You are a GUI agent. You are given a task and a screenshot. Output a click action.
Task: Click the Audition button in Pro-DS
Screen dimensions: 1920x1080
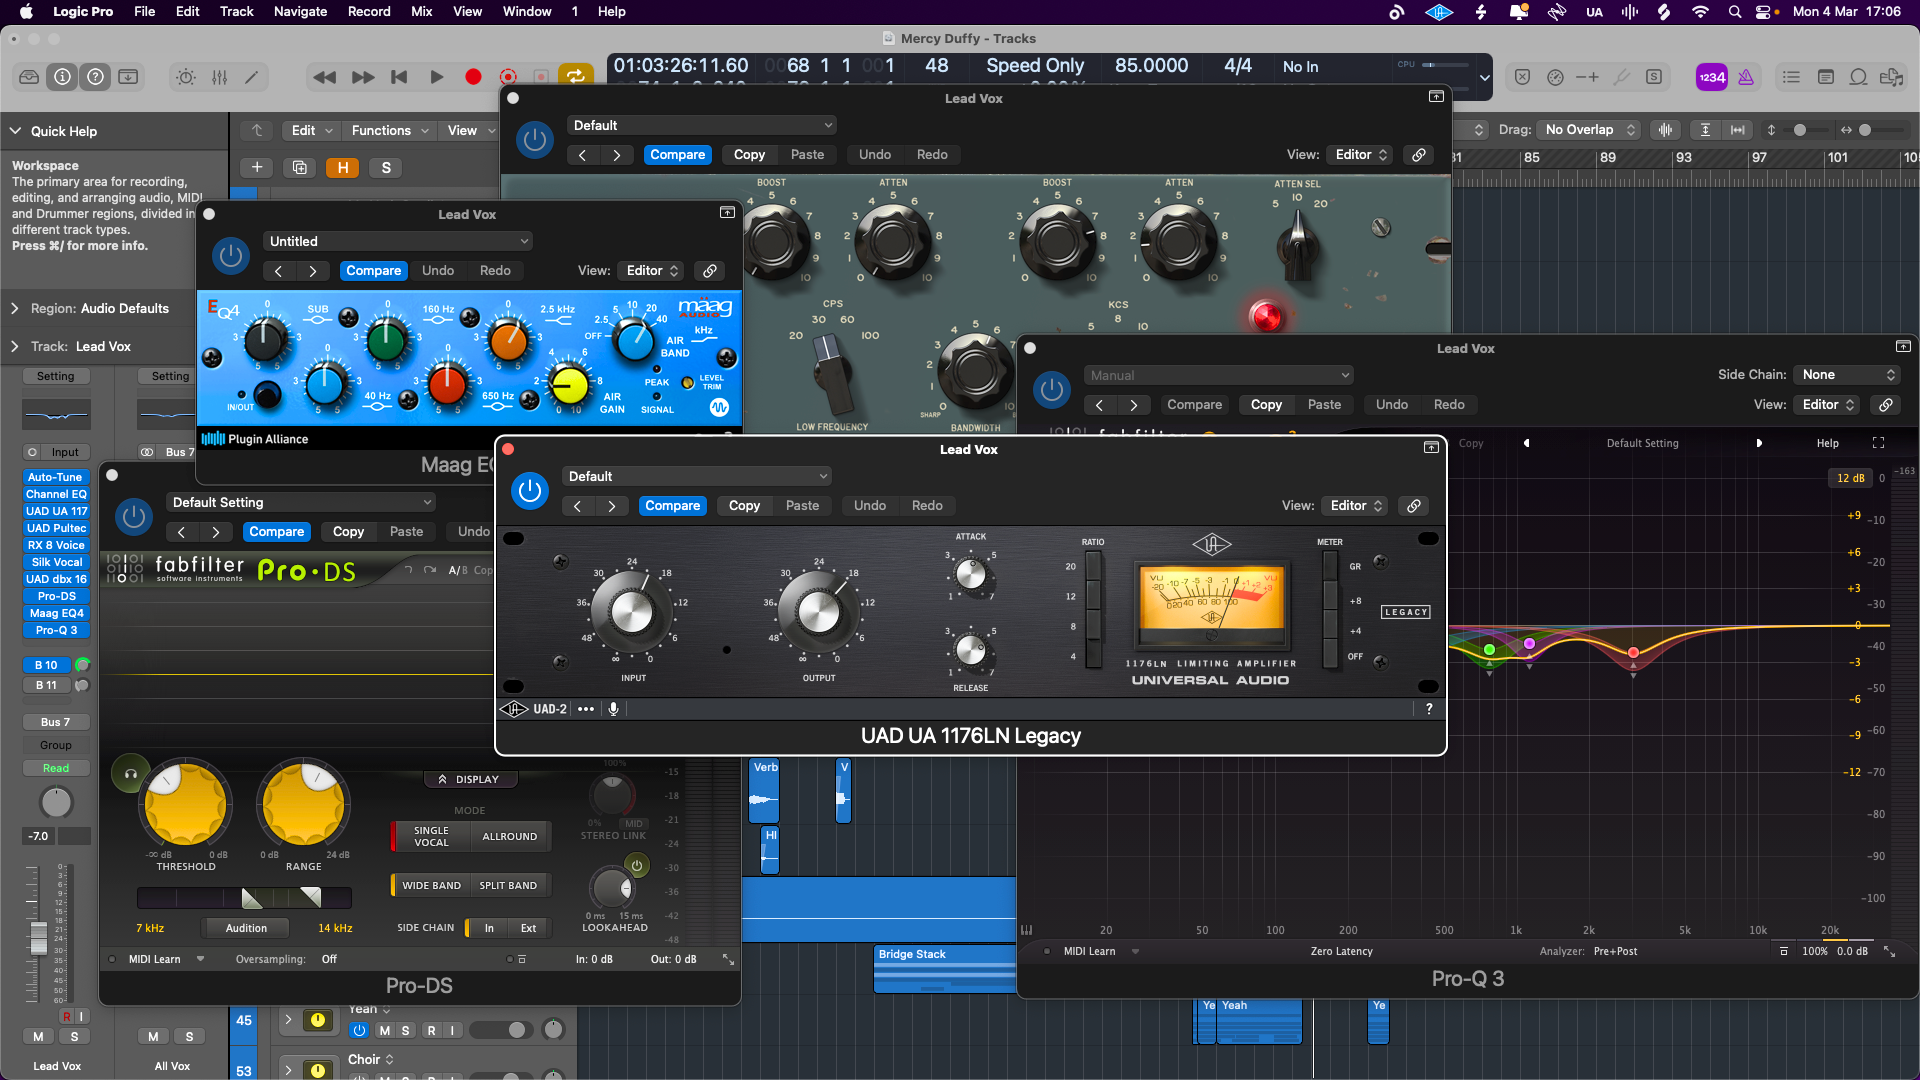click(246, 928)
